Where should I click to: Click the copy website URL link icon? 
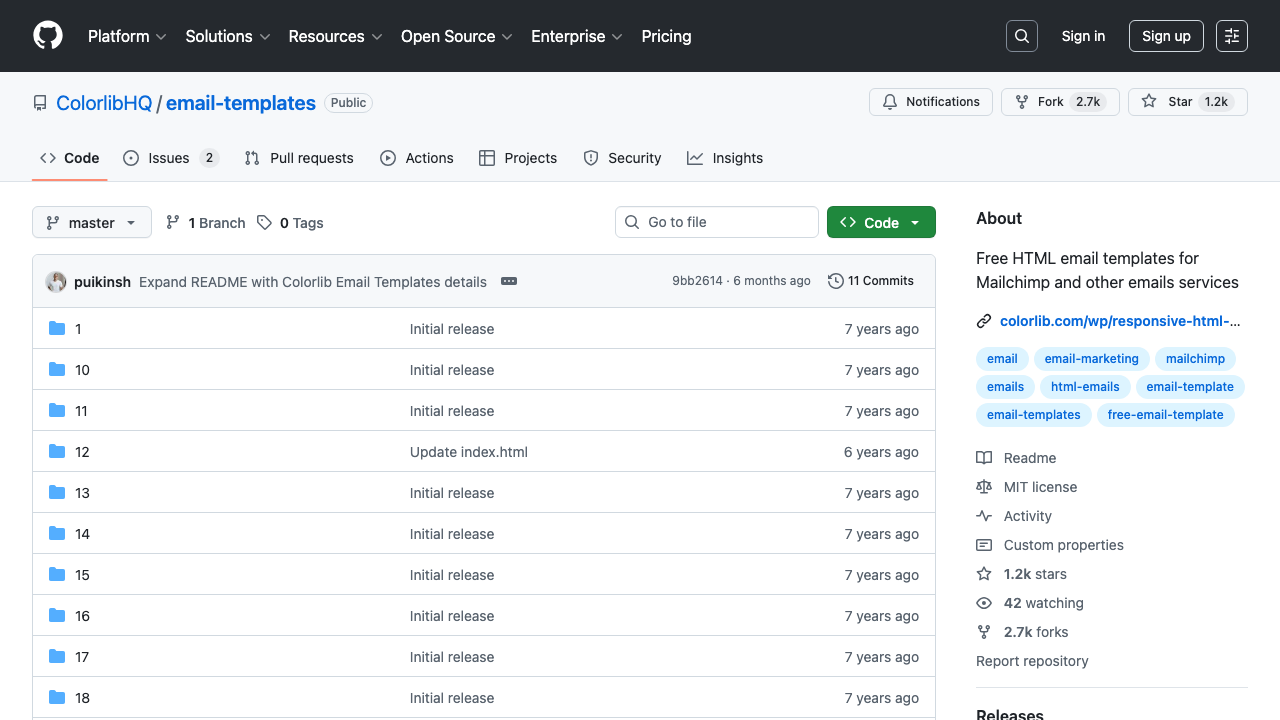point(984,321)
